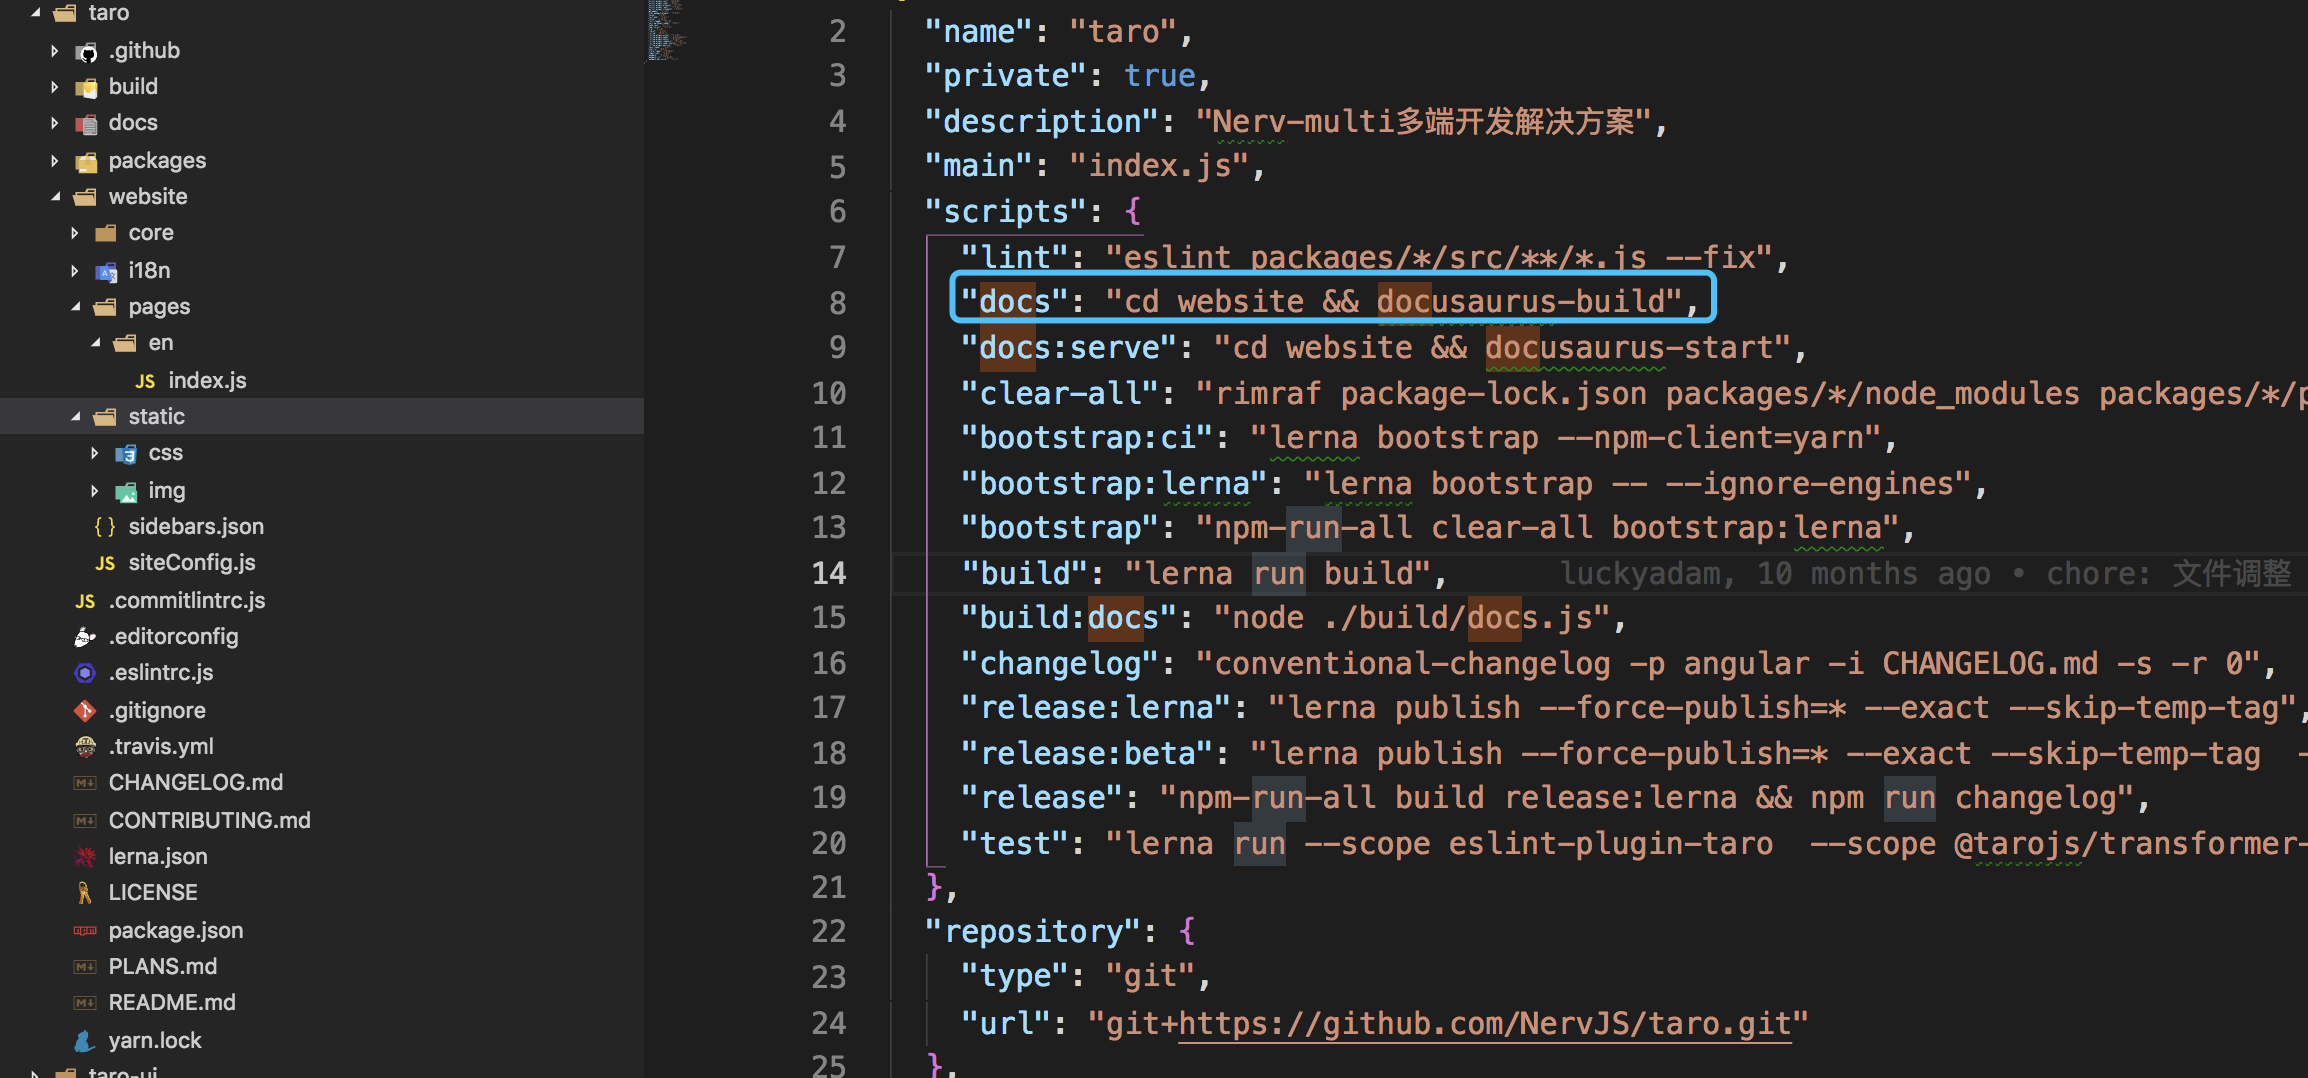Viewport: 2308px width, 1078px height.
Task: Collapse the pages folder arrow
Action: coord(75,307)
